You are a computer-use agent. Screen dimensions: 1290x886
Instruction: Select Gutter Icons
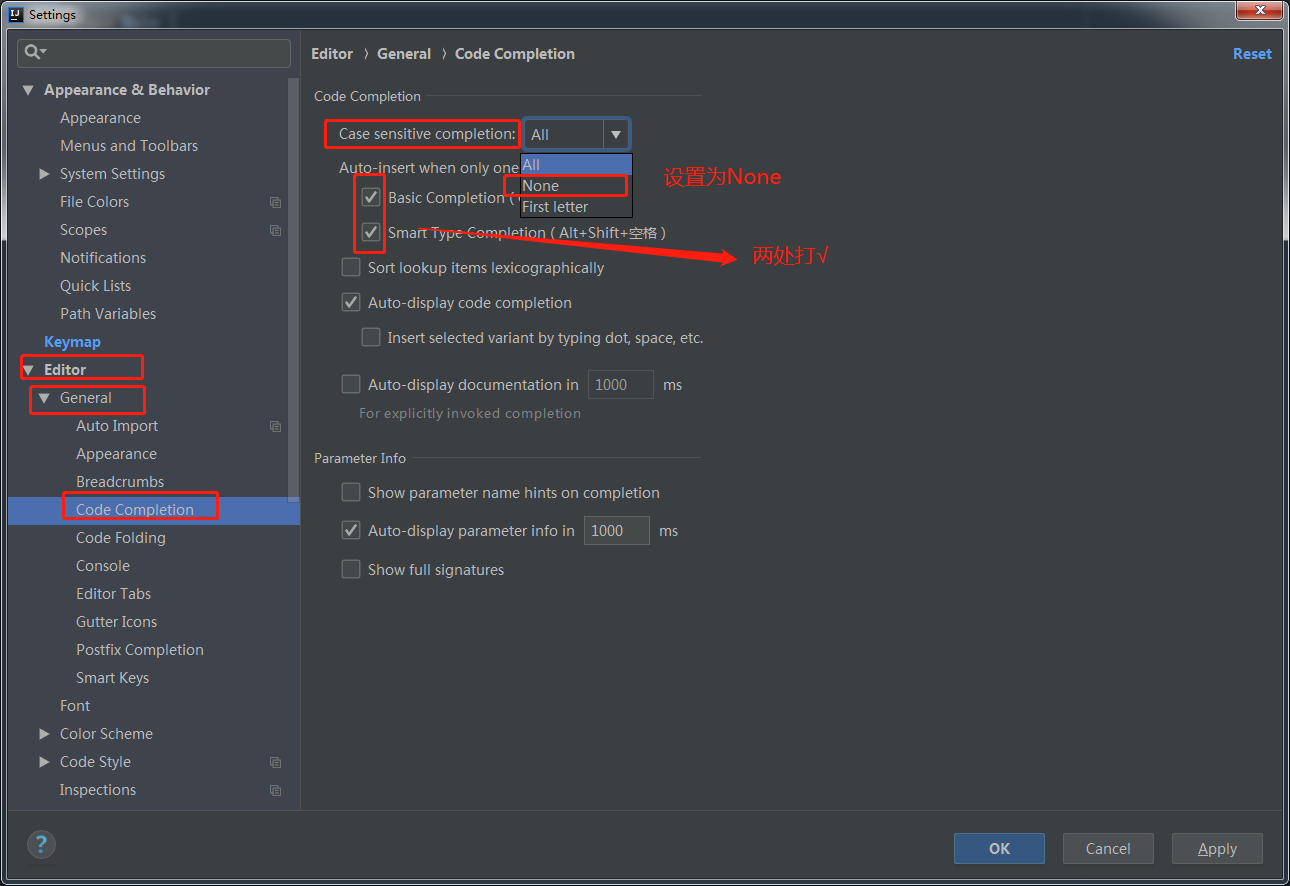(x=116, y=622)
